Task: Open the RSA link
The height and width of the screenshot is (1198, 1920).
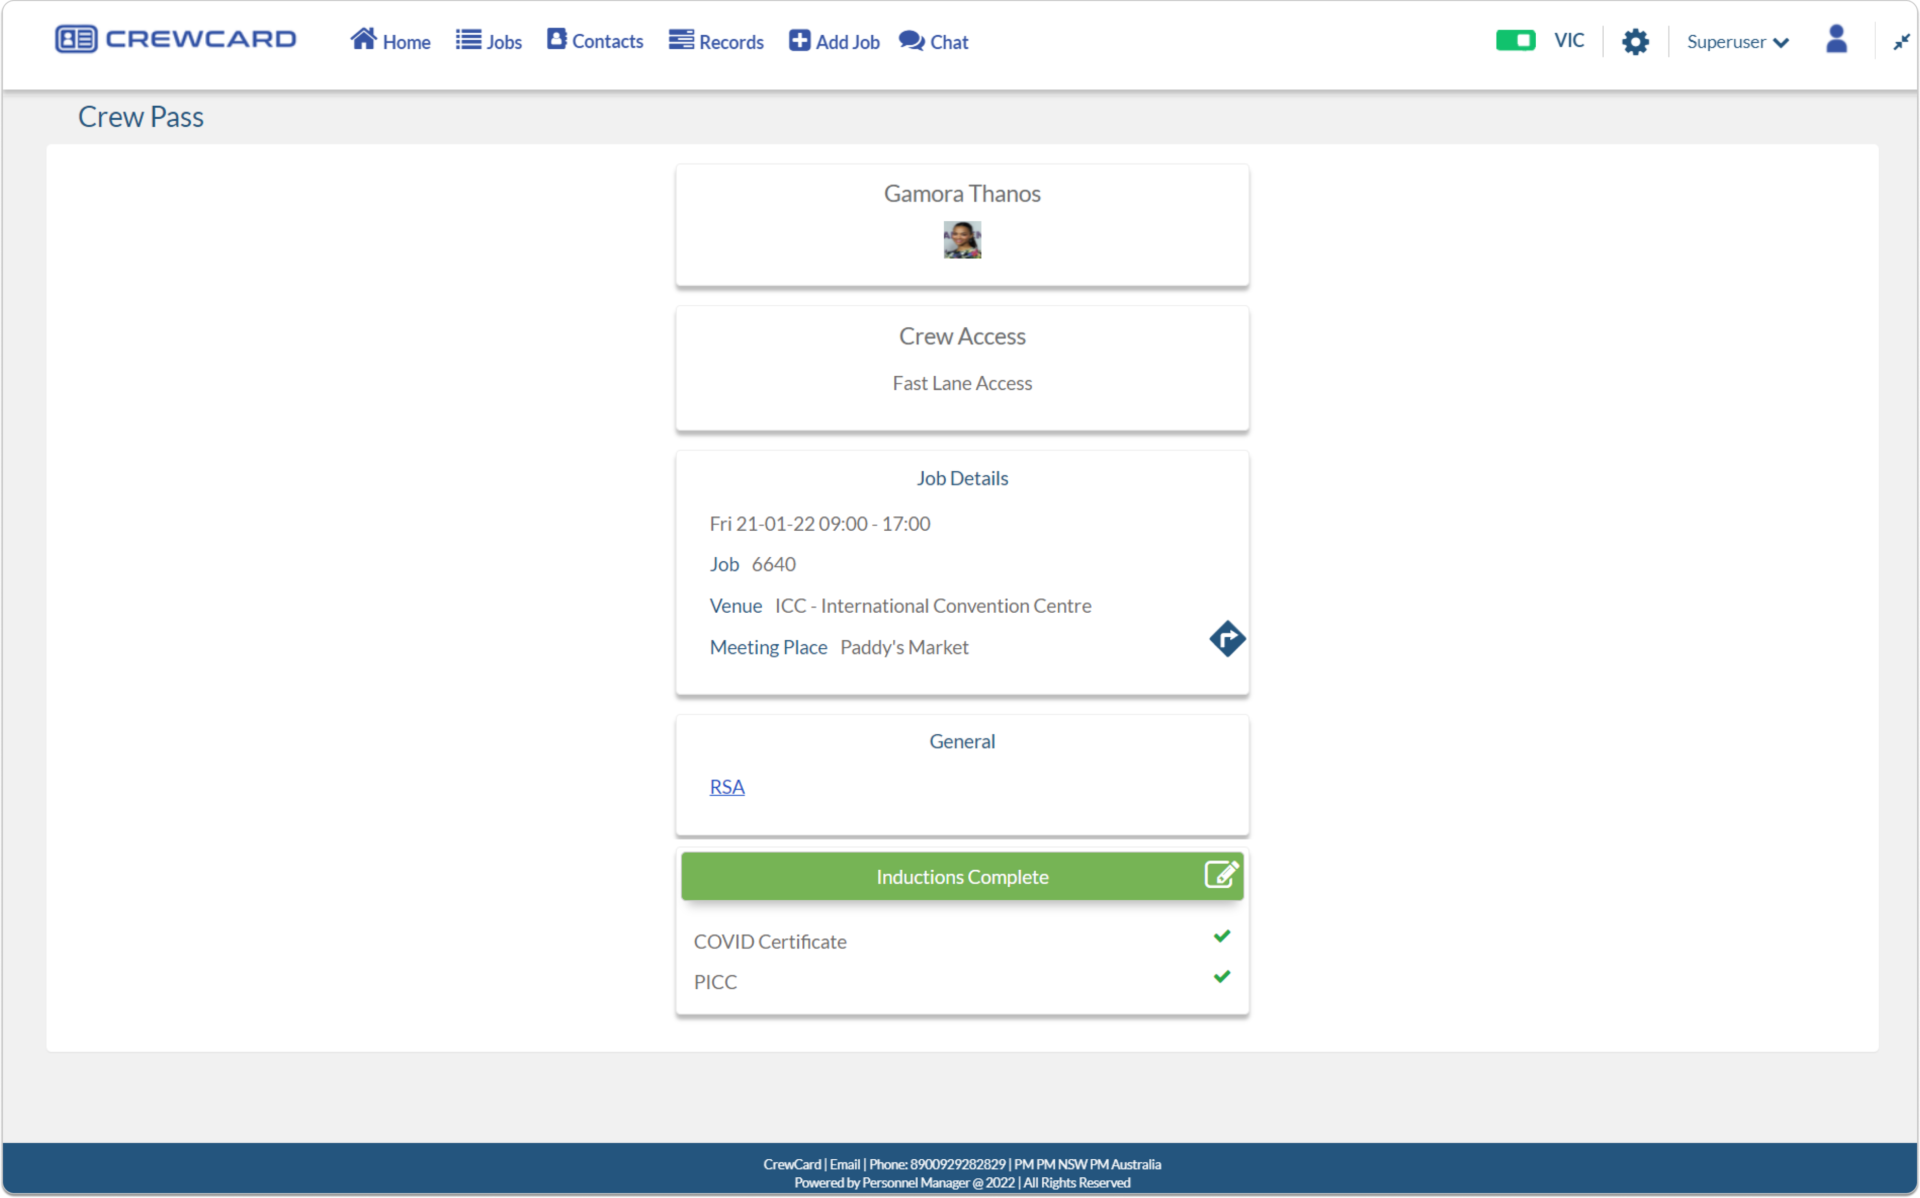Action: click(727, 787)
